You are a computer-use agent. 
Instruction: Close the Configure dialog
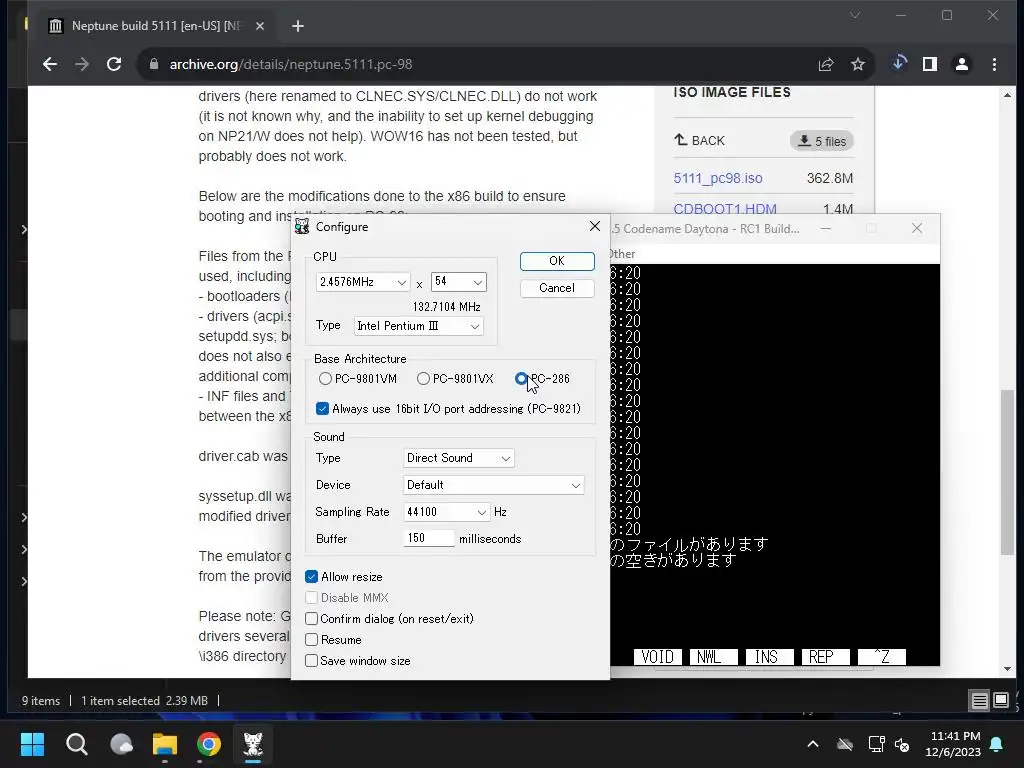[594, 226]
